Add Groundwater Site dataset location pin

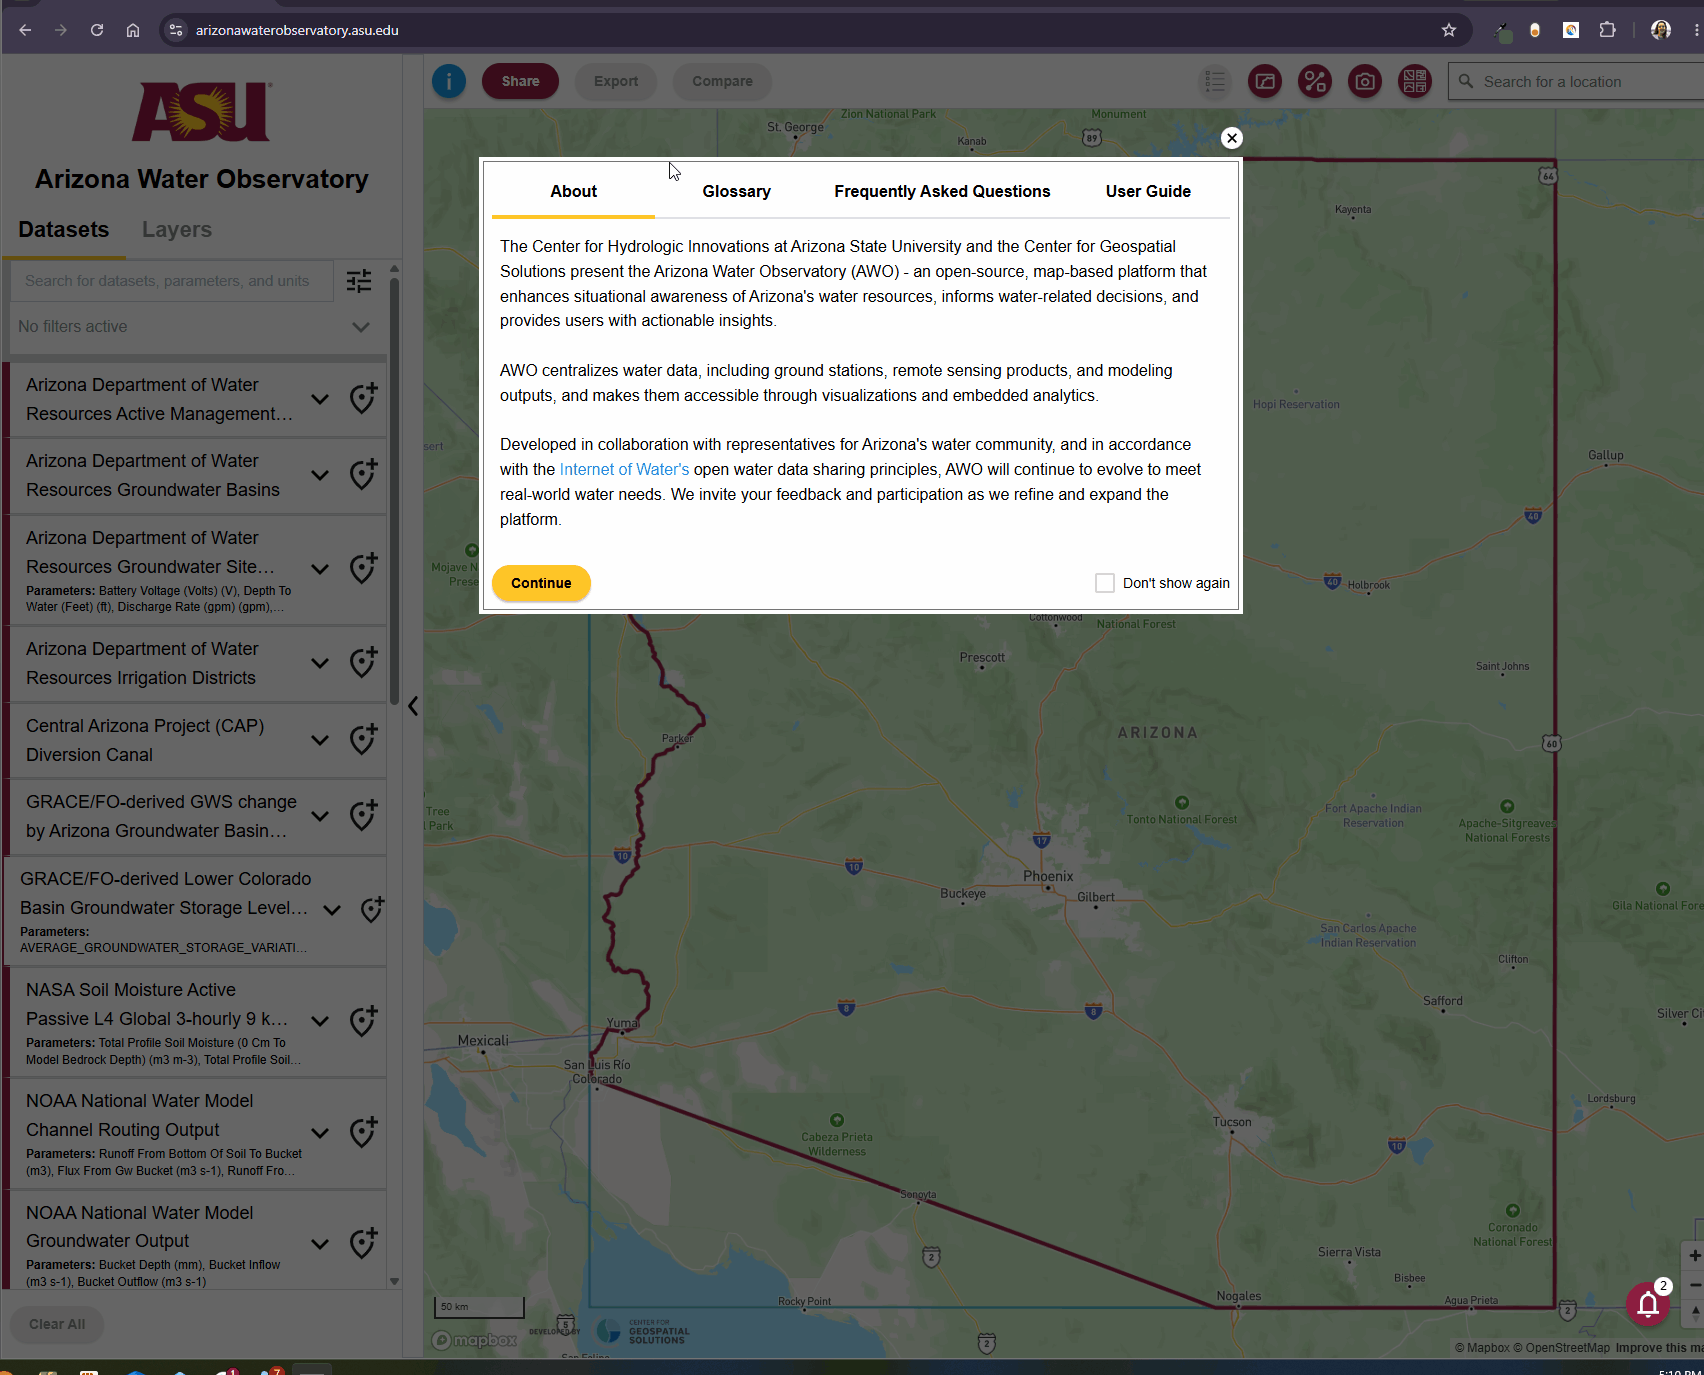coord(363,568)
